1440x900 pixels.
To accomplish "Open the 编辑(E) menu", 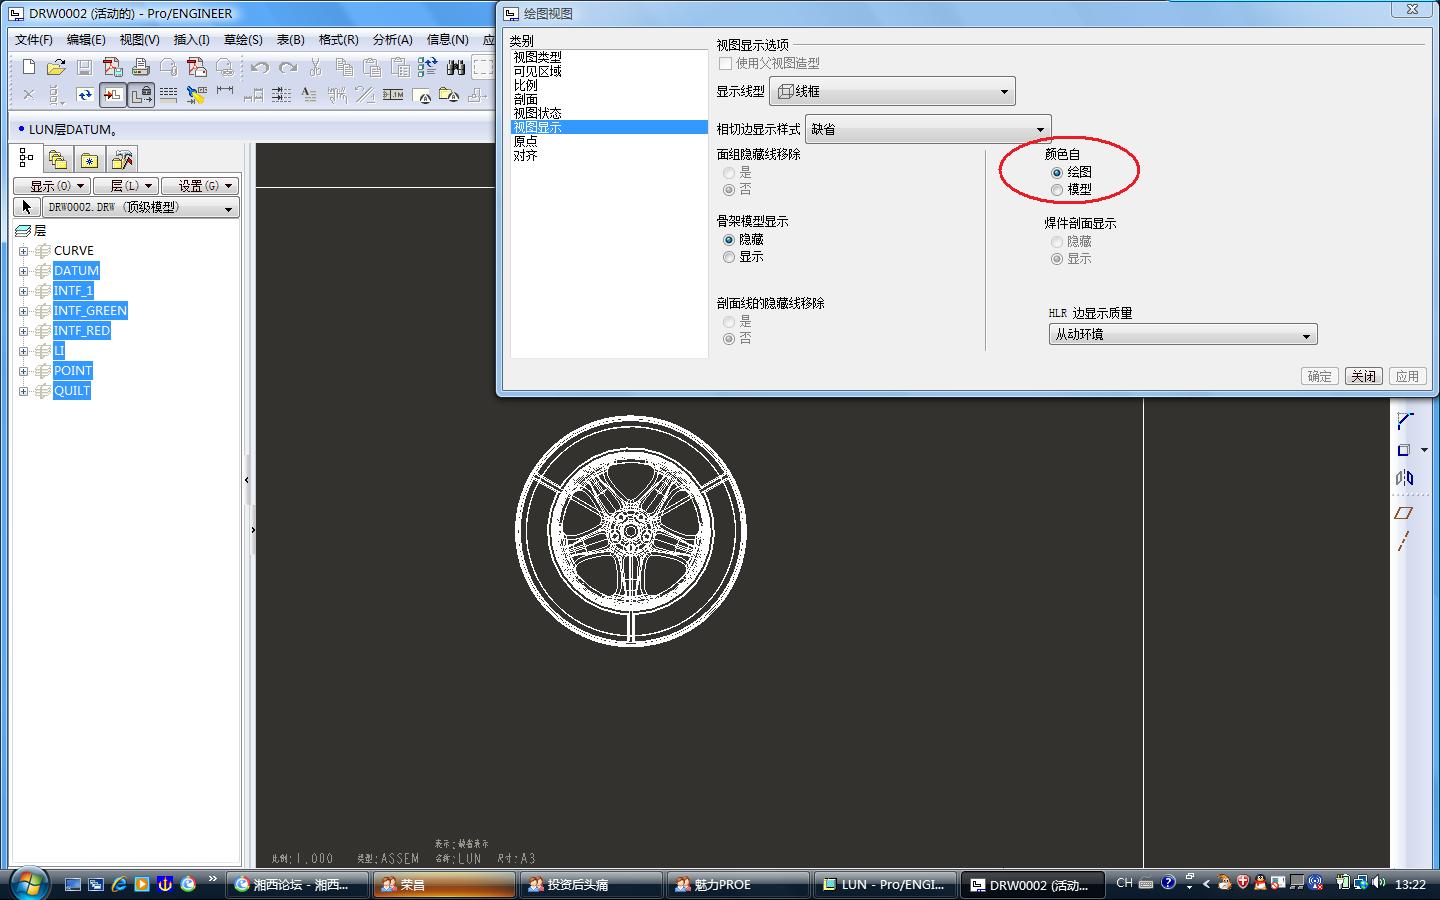I will 86,40.
